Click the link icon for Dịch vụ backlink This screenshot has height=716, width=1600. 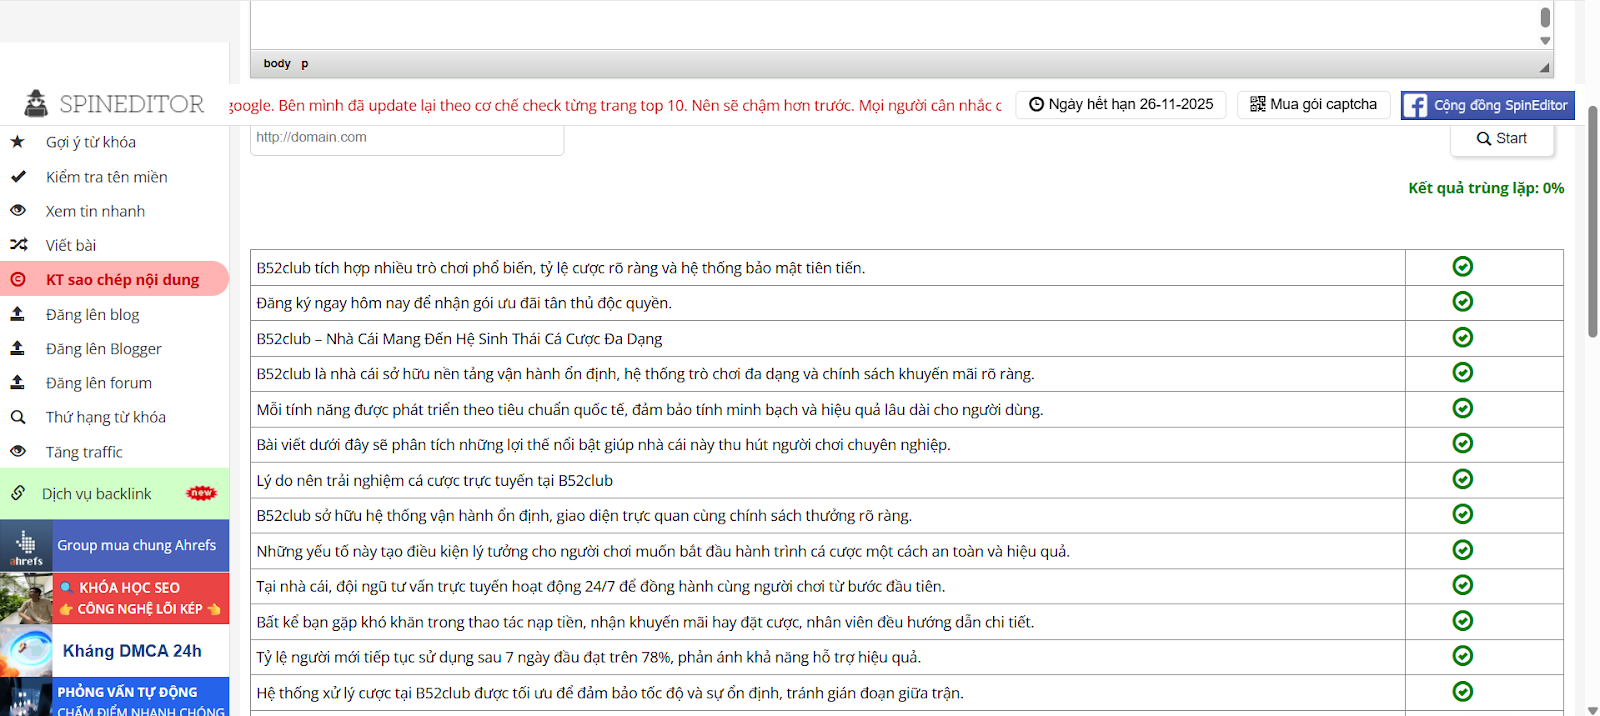[18, 493]
